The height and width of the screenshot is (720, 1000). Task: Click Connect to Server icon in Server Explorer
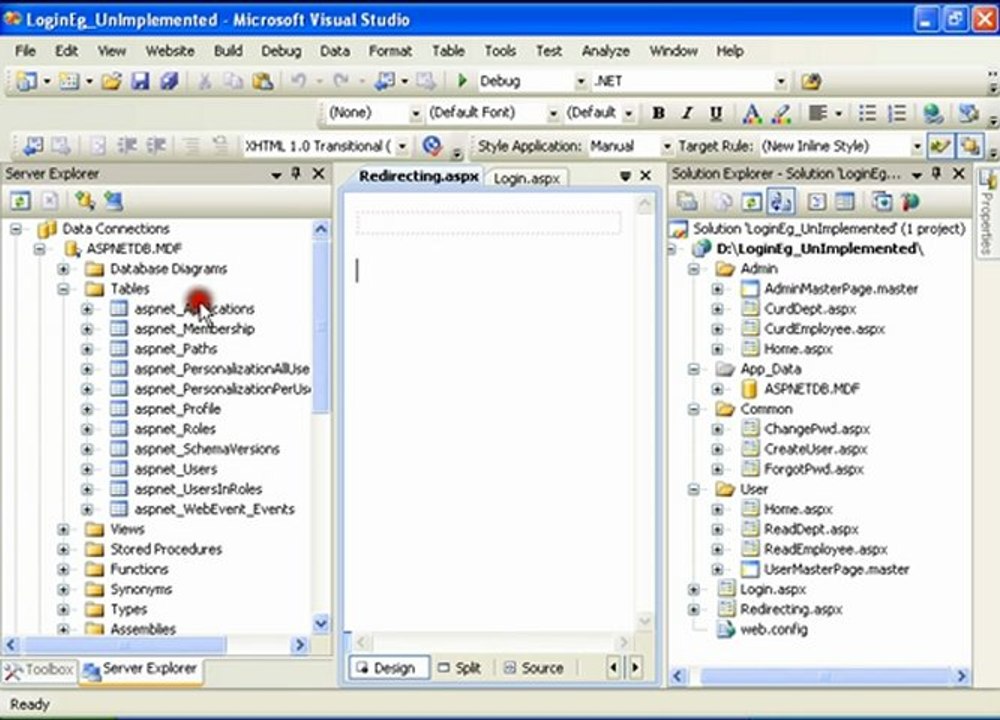tap(114, 201)
